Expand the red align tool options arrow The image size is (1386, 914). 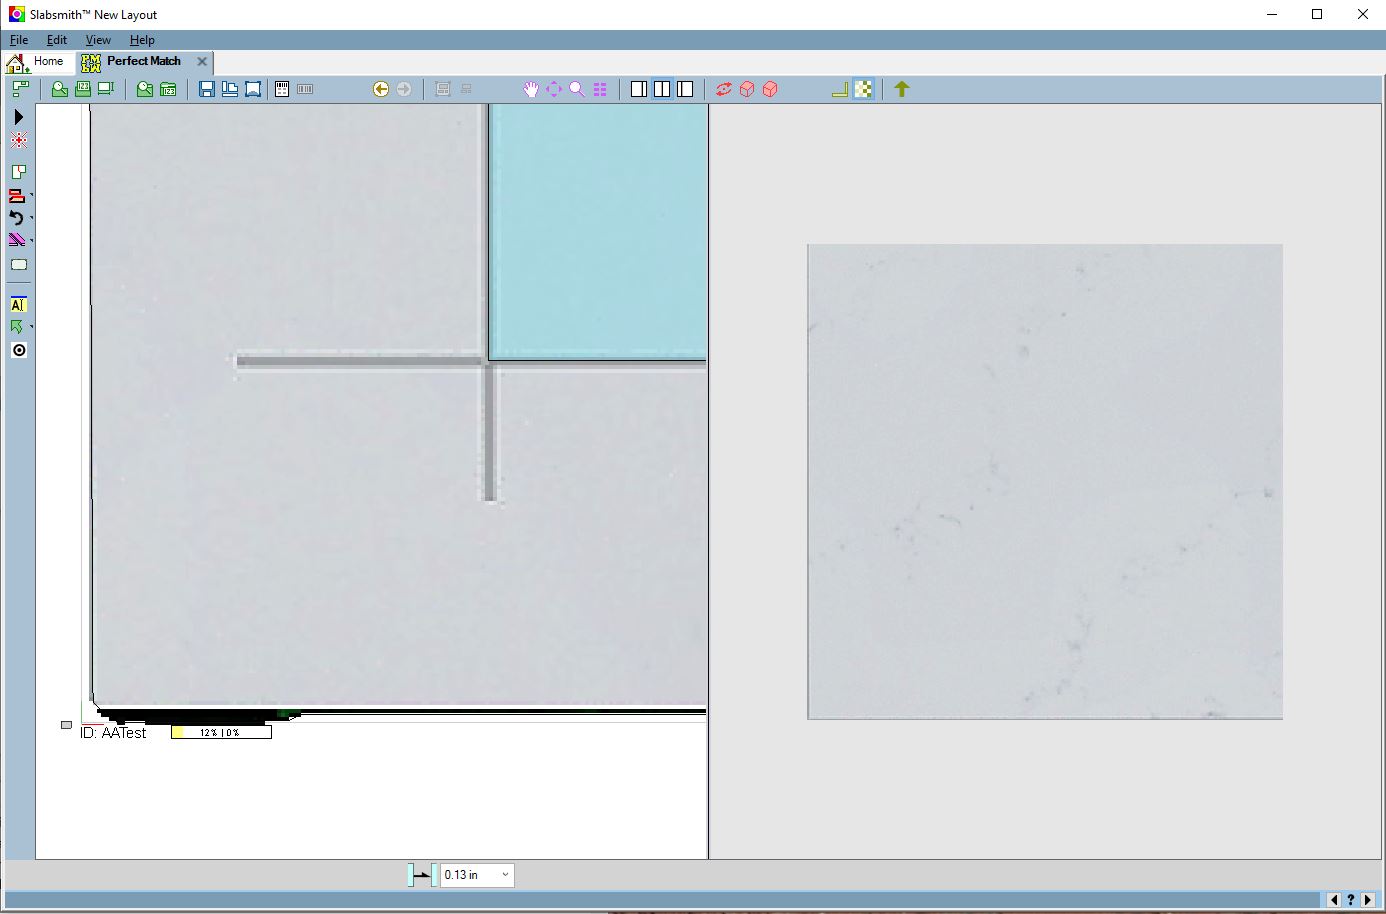coord(32,196)
